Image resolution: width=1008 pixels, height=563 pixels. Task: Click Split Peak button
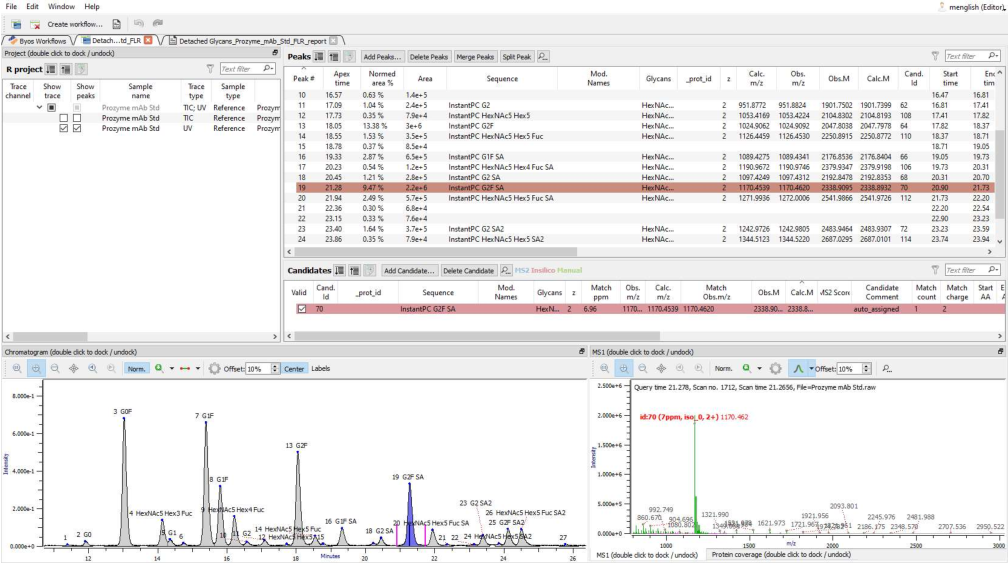[x=517, y=57]
